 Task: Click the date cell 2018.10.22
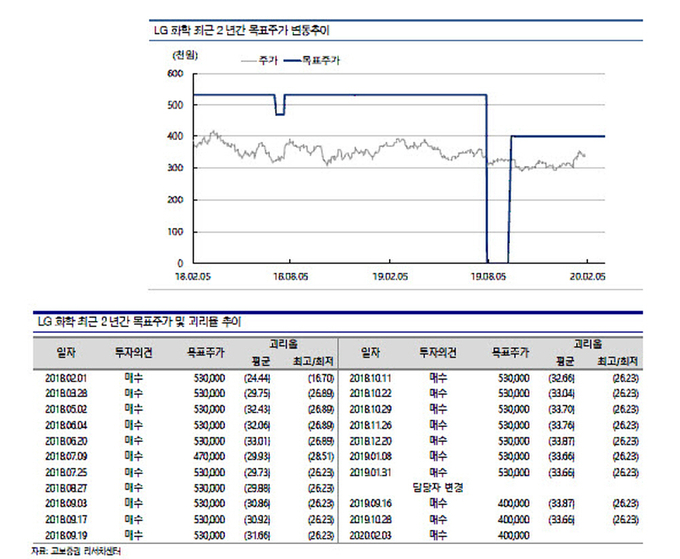click(370, 393)
